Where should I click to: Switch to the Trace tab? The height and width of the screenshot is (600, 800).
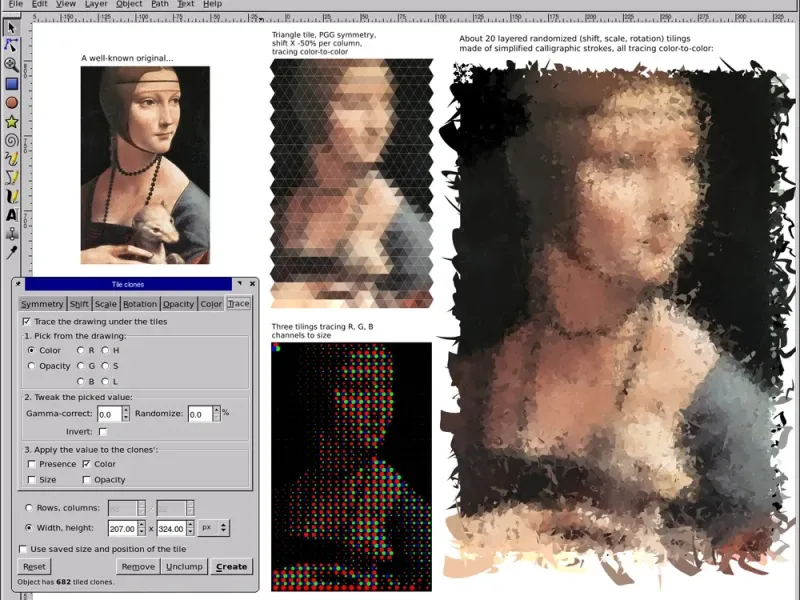point(238,303)
